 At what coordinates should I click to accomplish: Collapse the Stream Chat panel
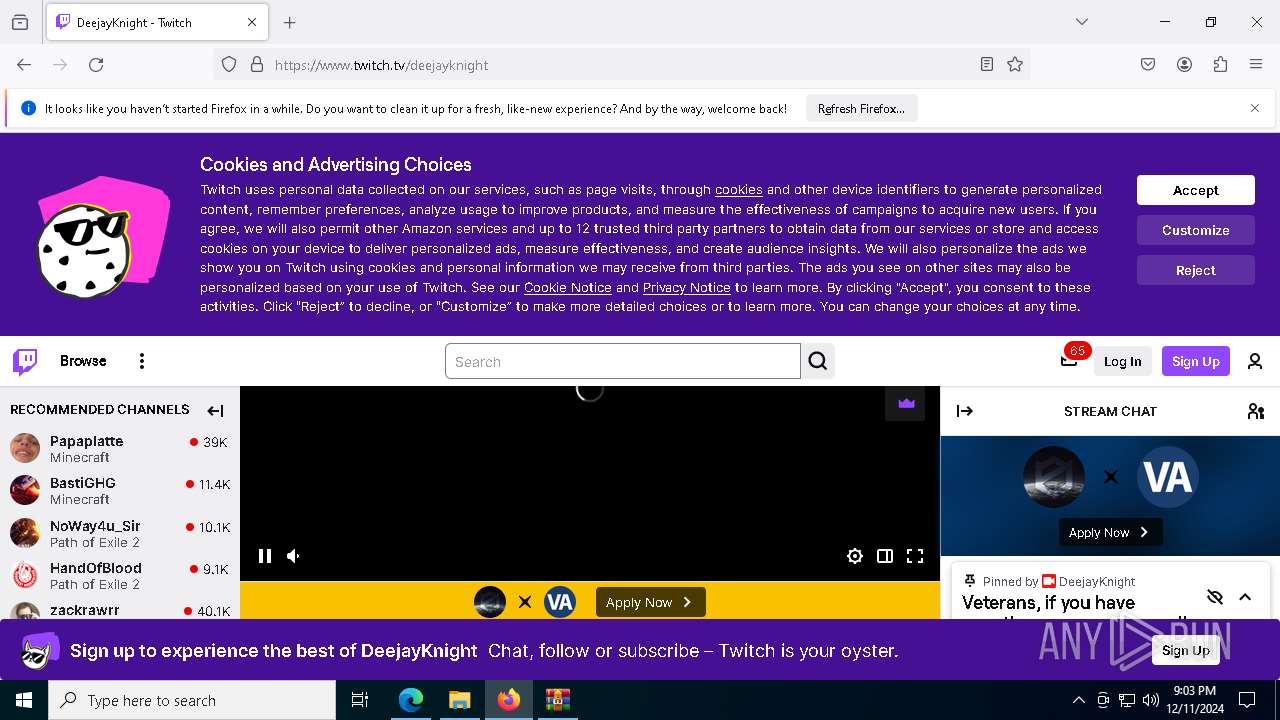pos(965,411)
